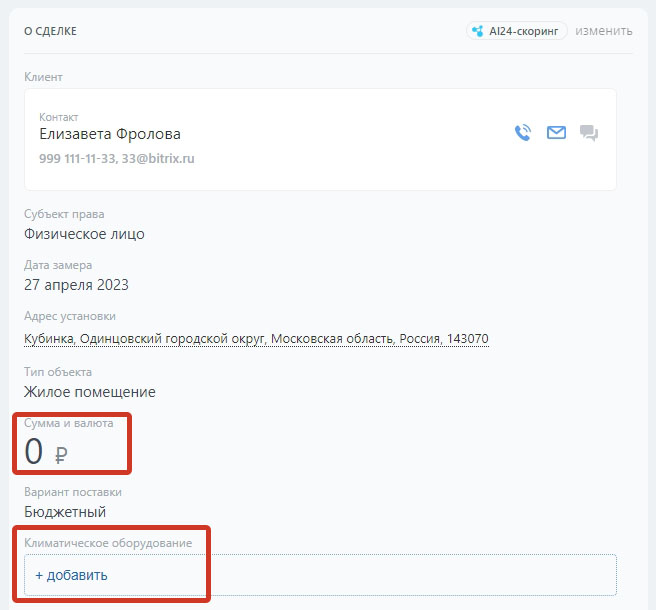
Task: Click the ruble currency symbol
Action: click(x=61, y=455)
